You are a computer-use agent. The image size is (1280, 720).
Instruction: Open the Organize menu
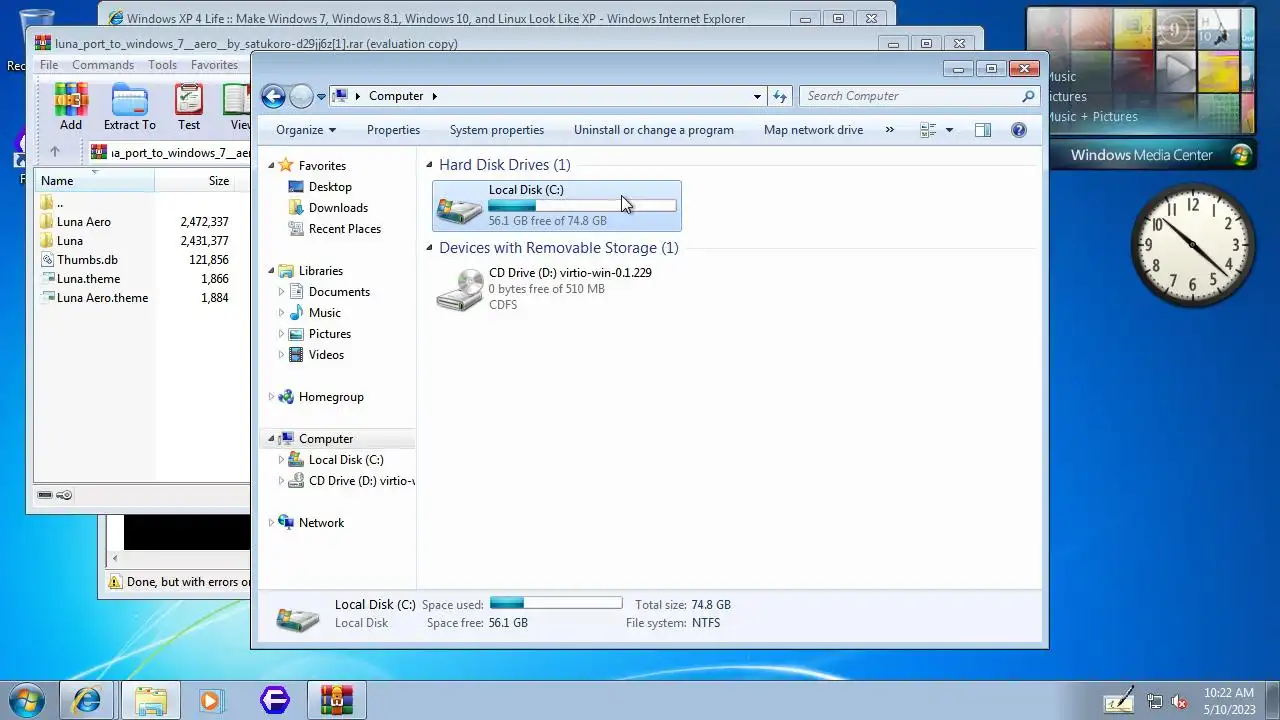point(306,130)
